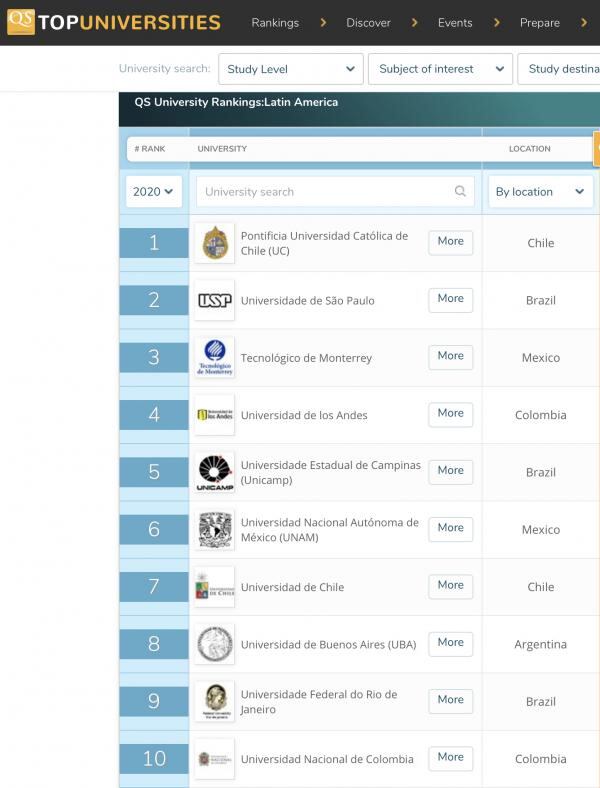Click the QS TopUniversities logo
Viewport: 600px width, 788px height.
coord(114,22)
